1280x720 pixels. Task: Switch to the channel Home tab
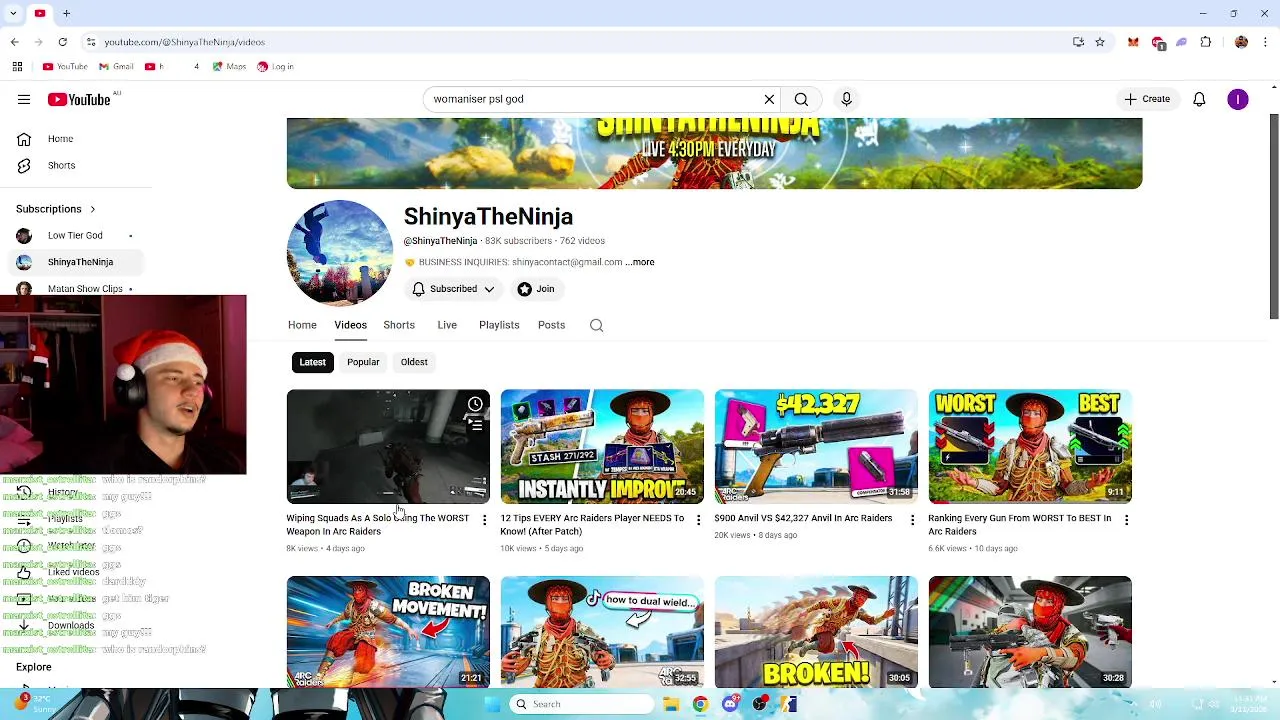point(302,325)
